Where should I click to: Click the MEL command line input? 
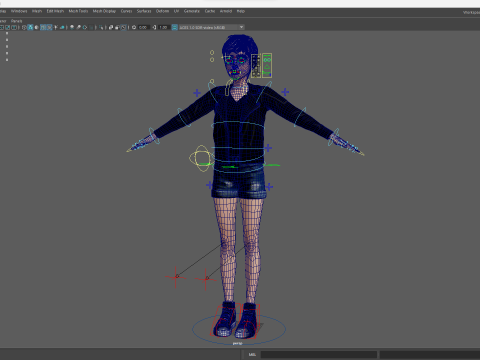tap(319, 355)
